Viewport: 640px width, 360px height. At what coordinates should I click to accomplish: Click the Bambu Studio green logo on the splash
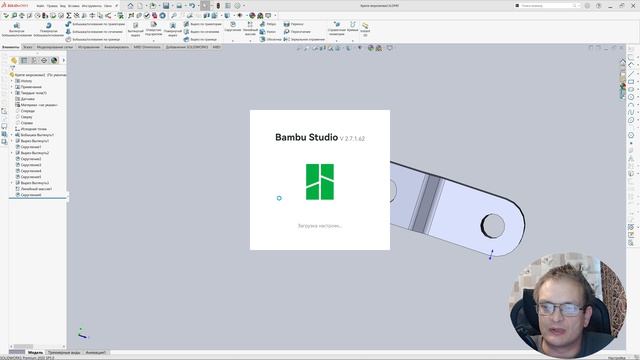pyautogui.click(x=320, y=182)
